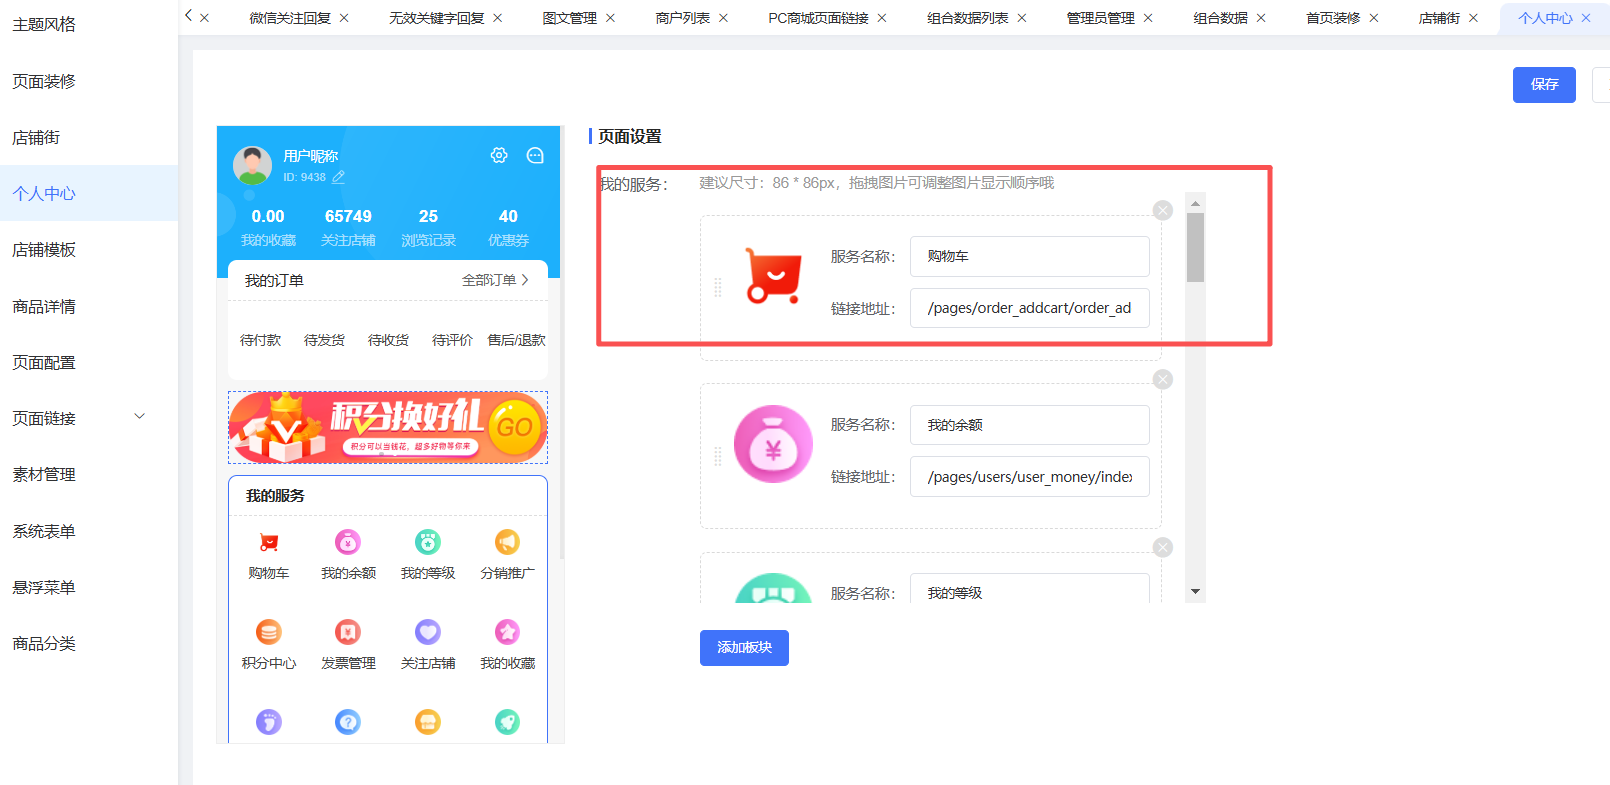
Task: Open the message chat icon in profile header
Action: pyautogui.click(x=535, y=155)
